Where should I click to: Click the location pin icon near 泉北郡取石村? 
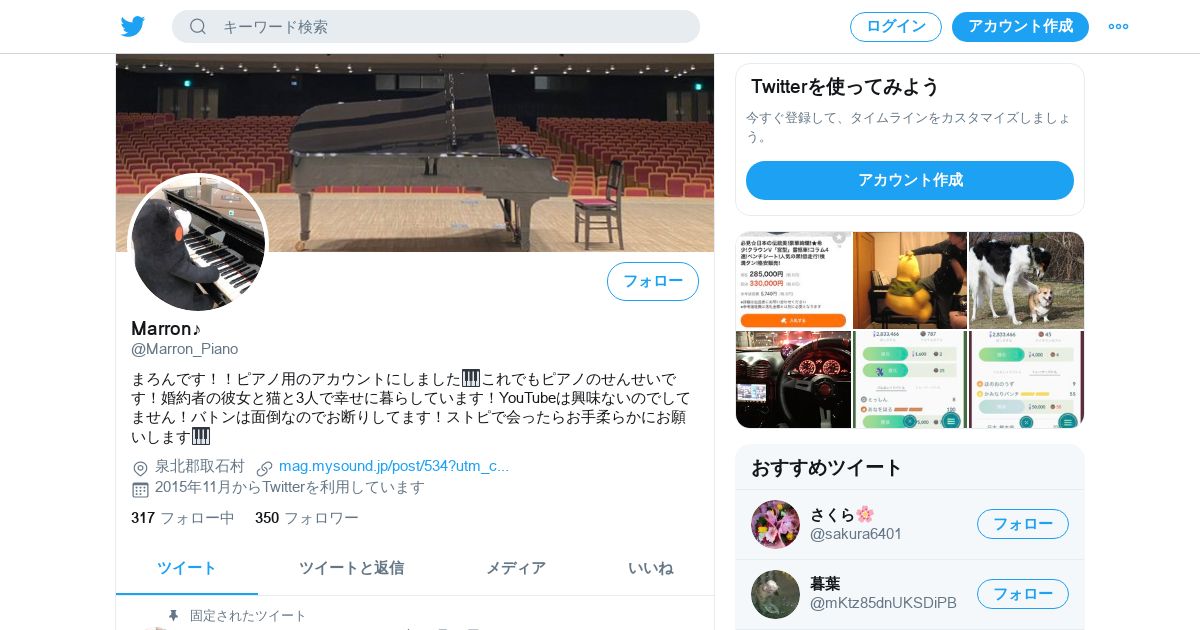coord(140,468)
